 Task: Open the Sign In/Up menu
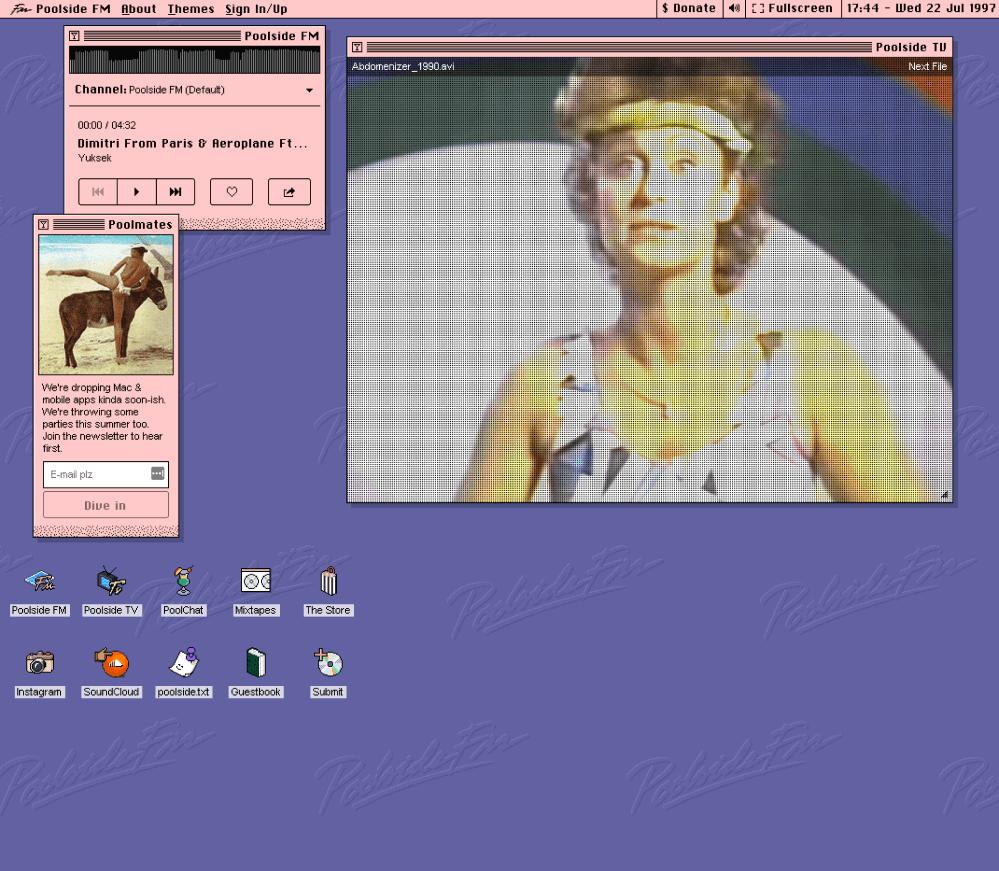click(x=256, y=9)
